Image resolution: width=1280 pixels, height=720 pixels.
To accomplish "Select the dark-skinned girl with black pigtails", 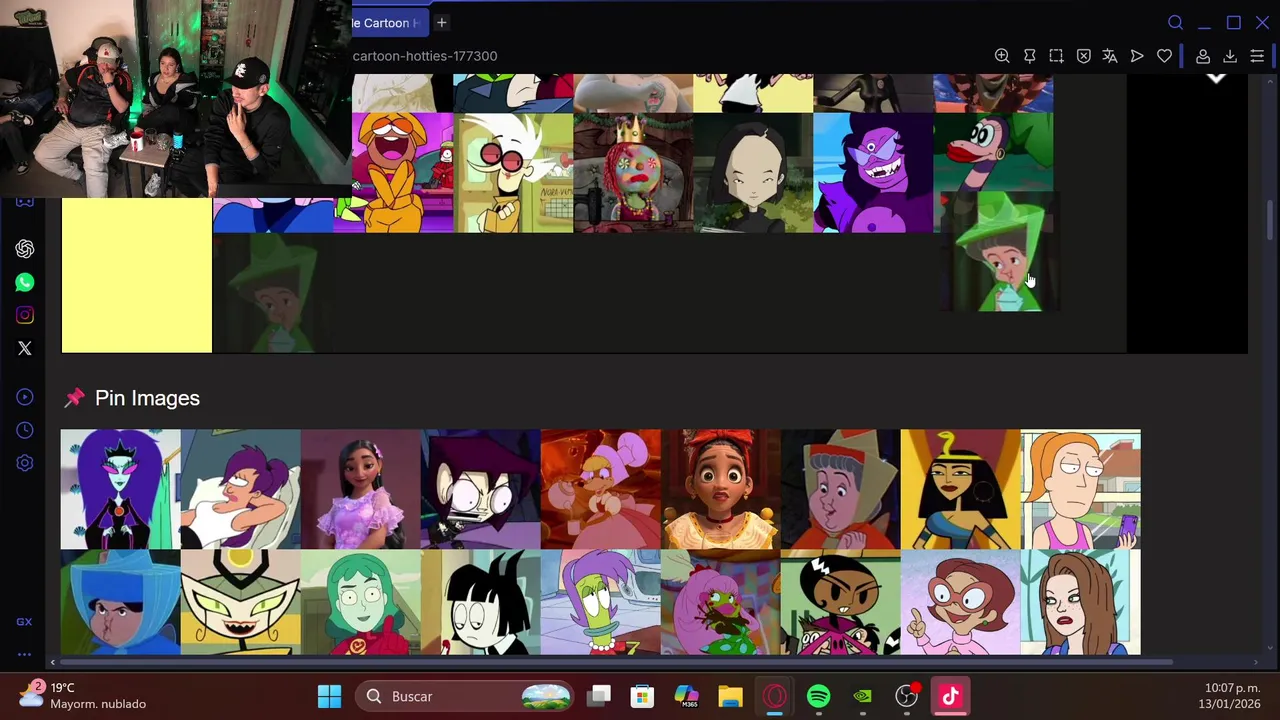I will click(840, 603).
